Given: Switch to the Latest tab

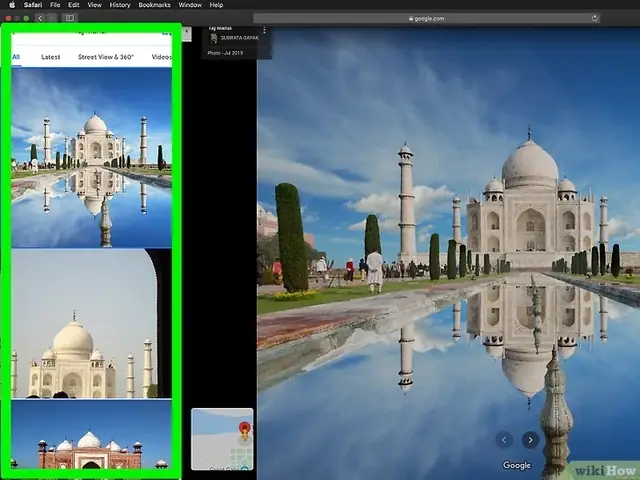Looking at the screenshot, I should tap(51, 57).
